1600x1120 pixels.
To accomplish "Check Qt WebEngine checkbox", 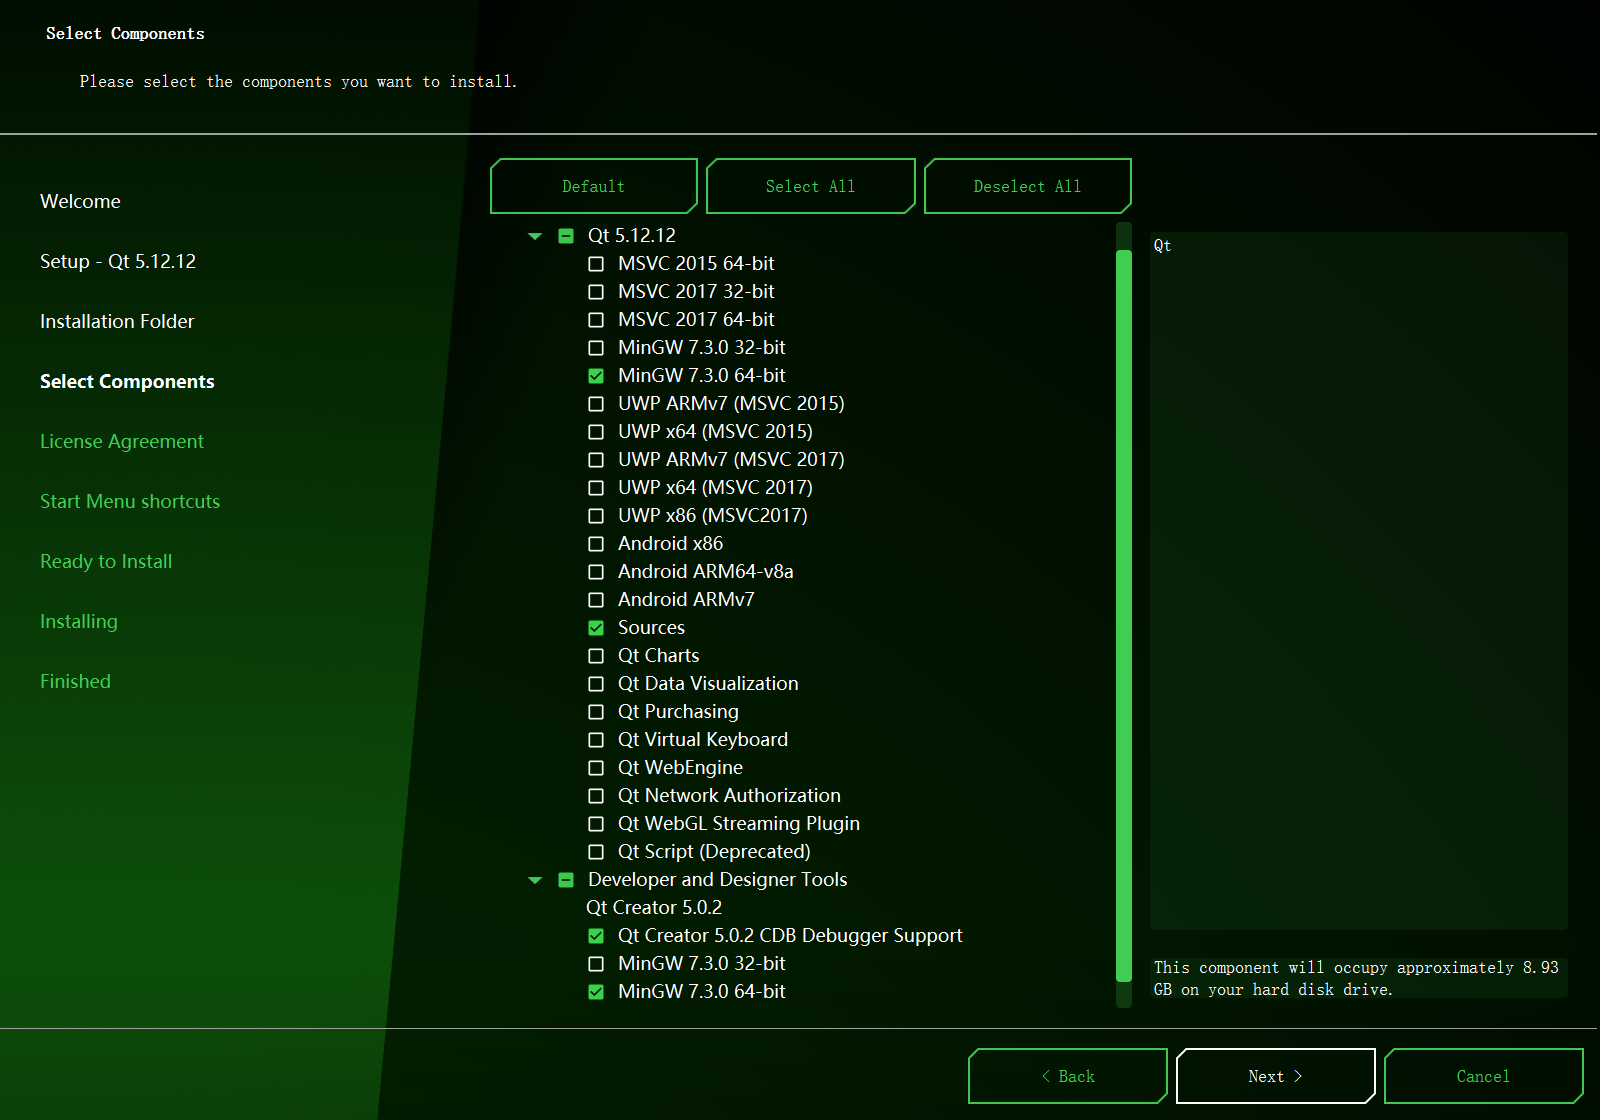I will (x=596, y=768).
